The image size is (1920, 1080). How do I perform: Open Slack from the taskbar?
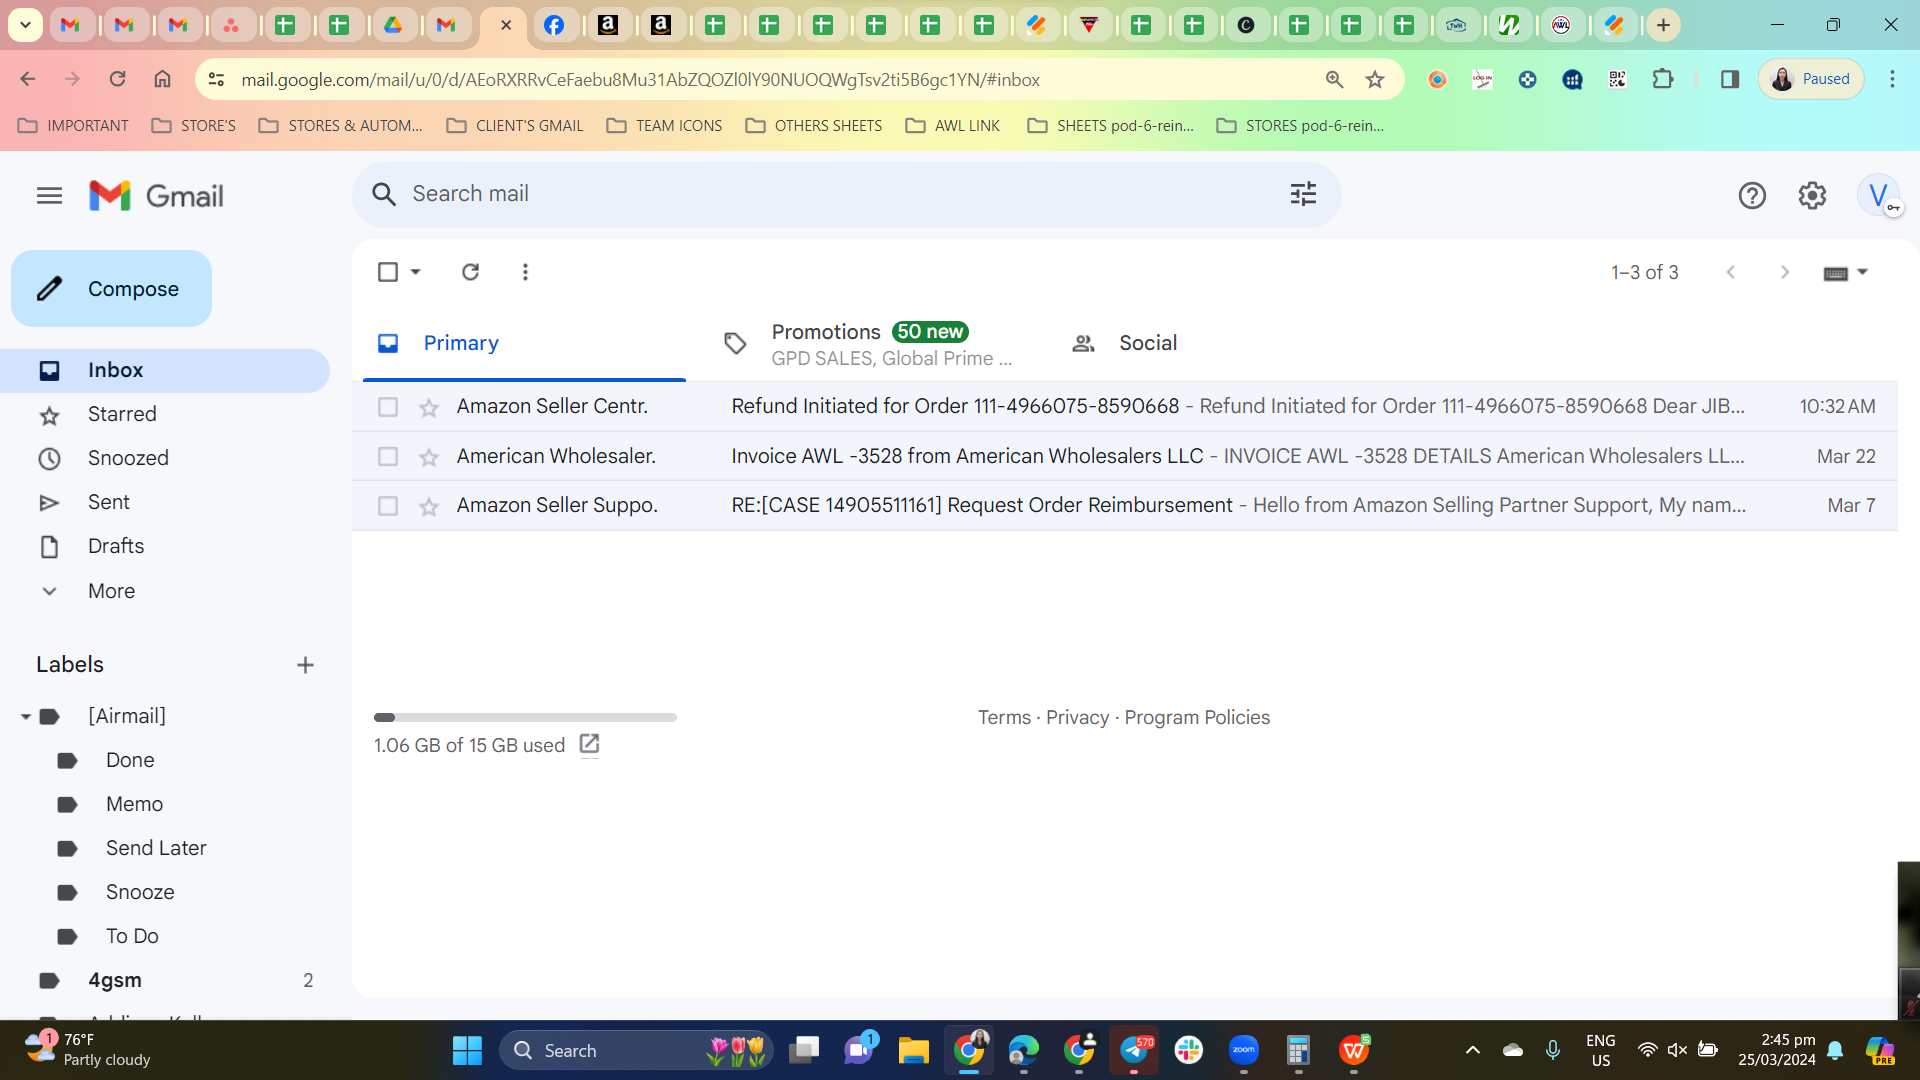click(x=1189, y=1050)
